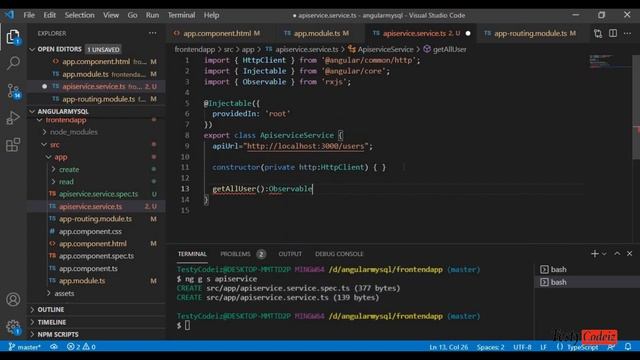Change indentation via Spaces: 2
Screen dimensions: 640x360
490,347
